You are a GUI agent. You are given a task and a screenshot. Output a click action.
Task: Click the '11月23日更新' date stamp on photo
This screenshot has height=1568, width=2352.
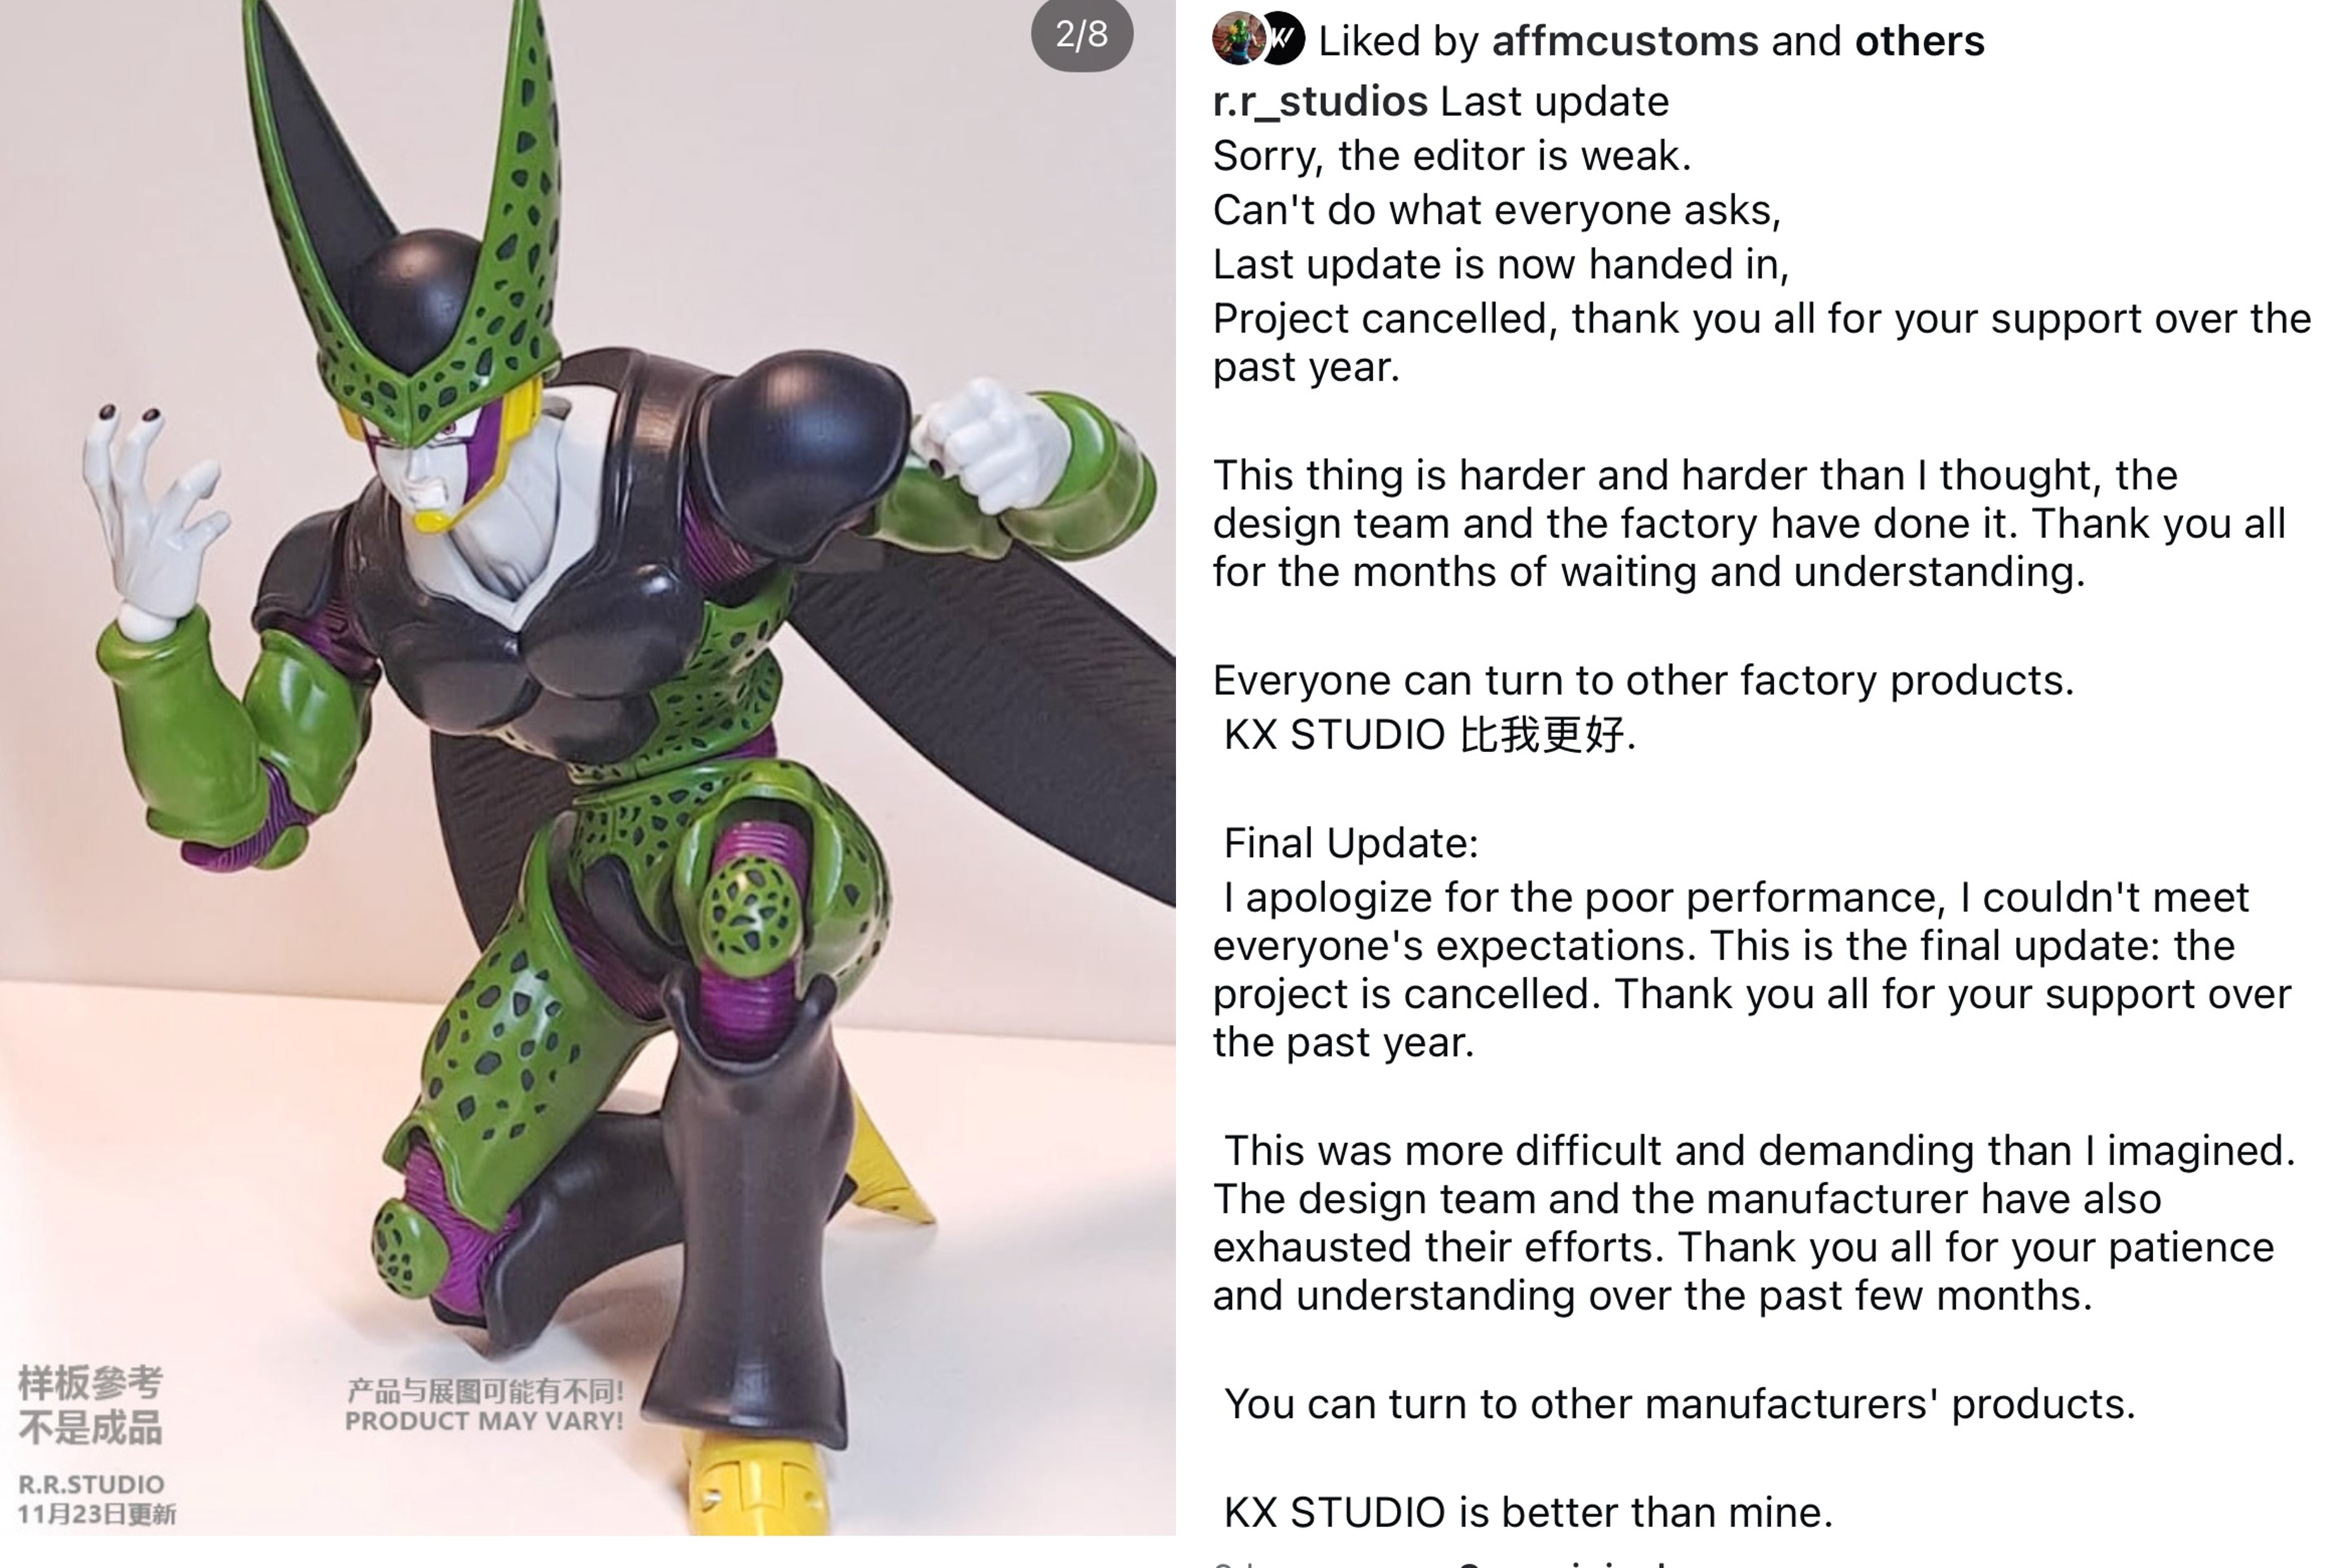point(97,1514)
